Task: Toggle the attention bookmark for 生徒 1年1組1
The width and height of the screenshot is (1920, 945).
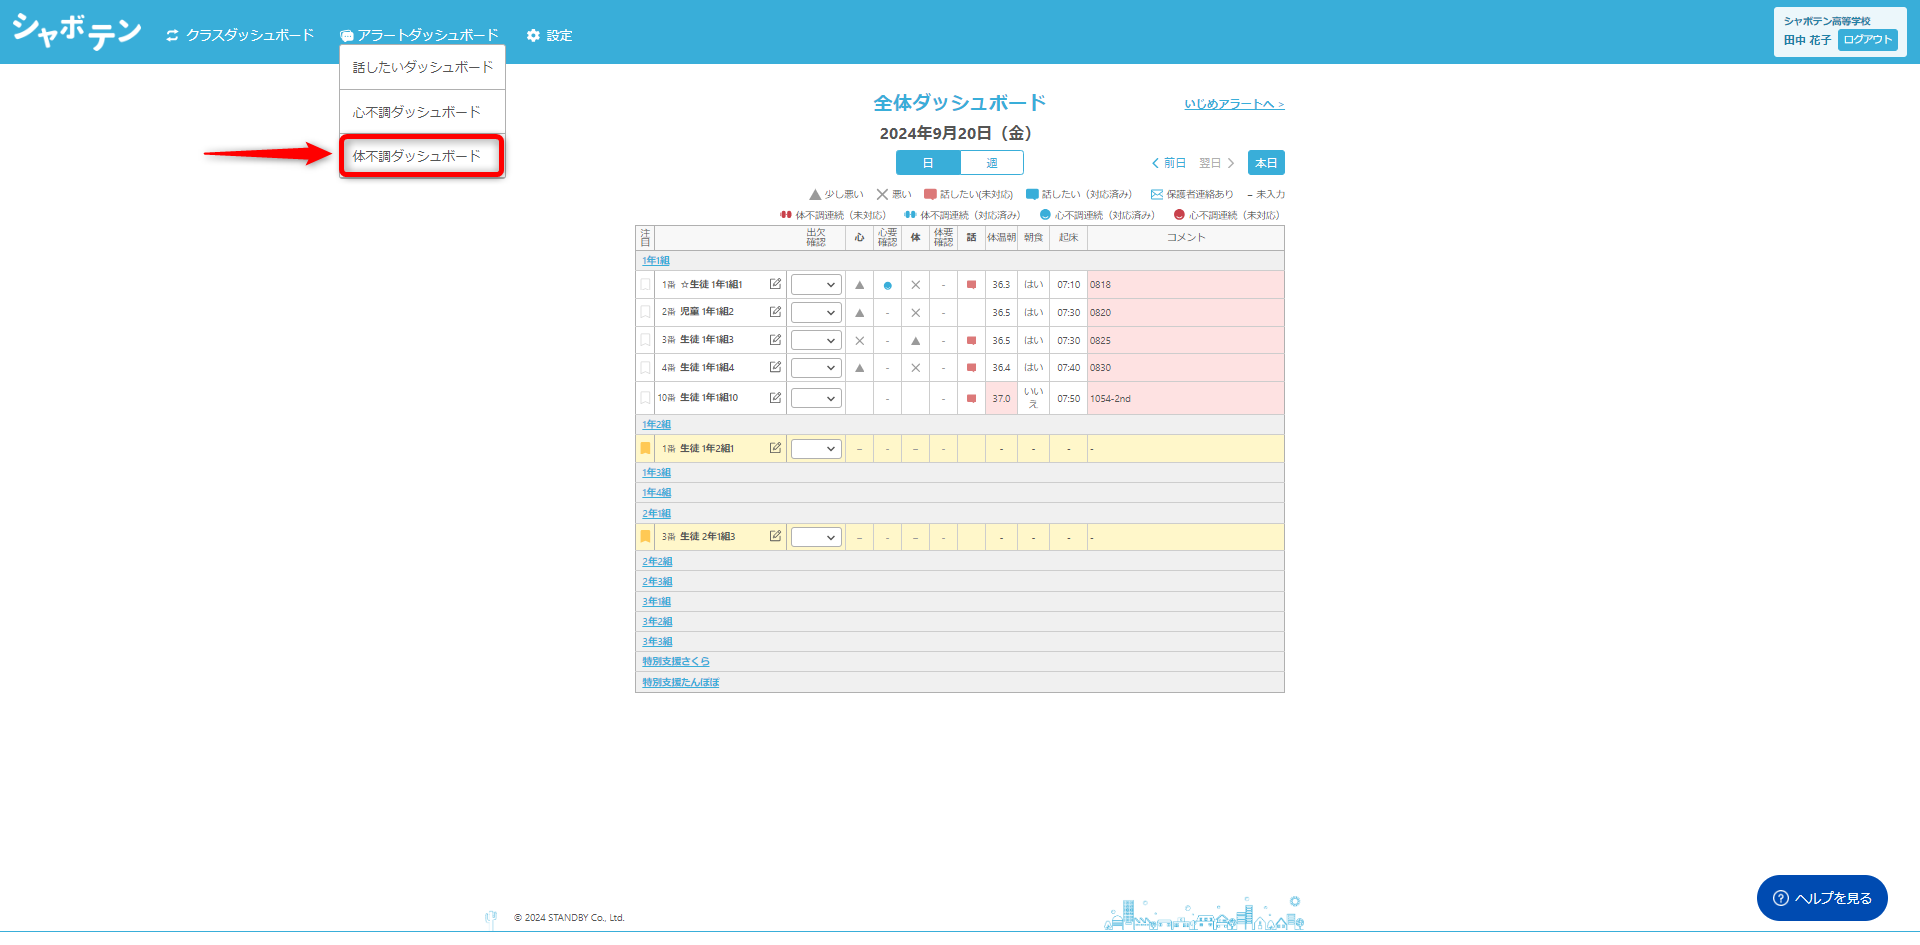Action: [645, 284]
